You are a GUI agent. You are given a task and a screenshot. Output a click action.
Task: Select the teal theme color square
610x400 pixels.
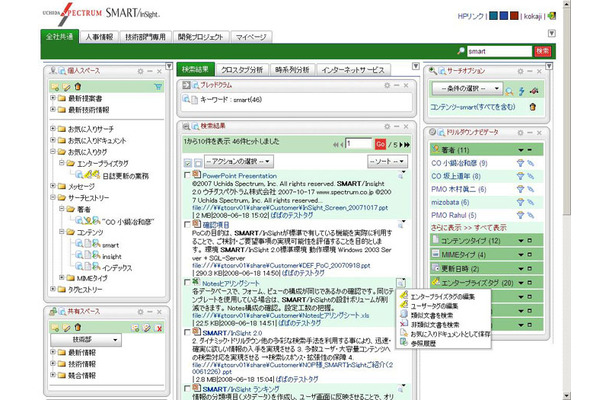[x=493, y=16]
